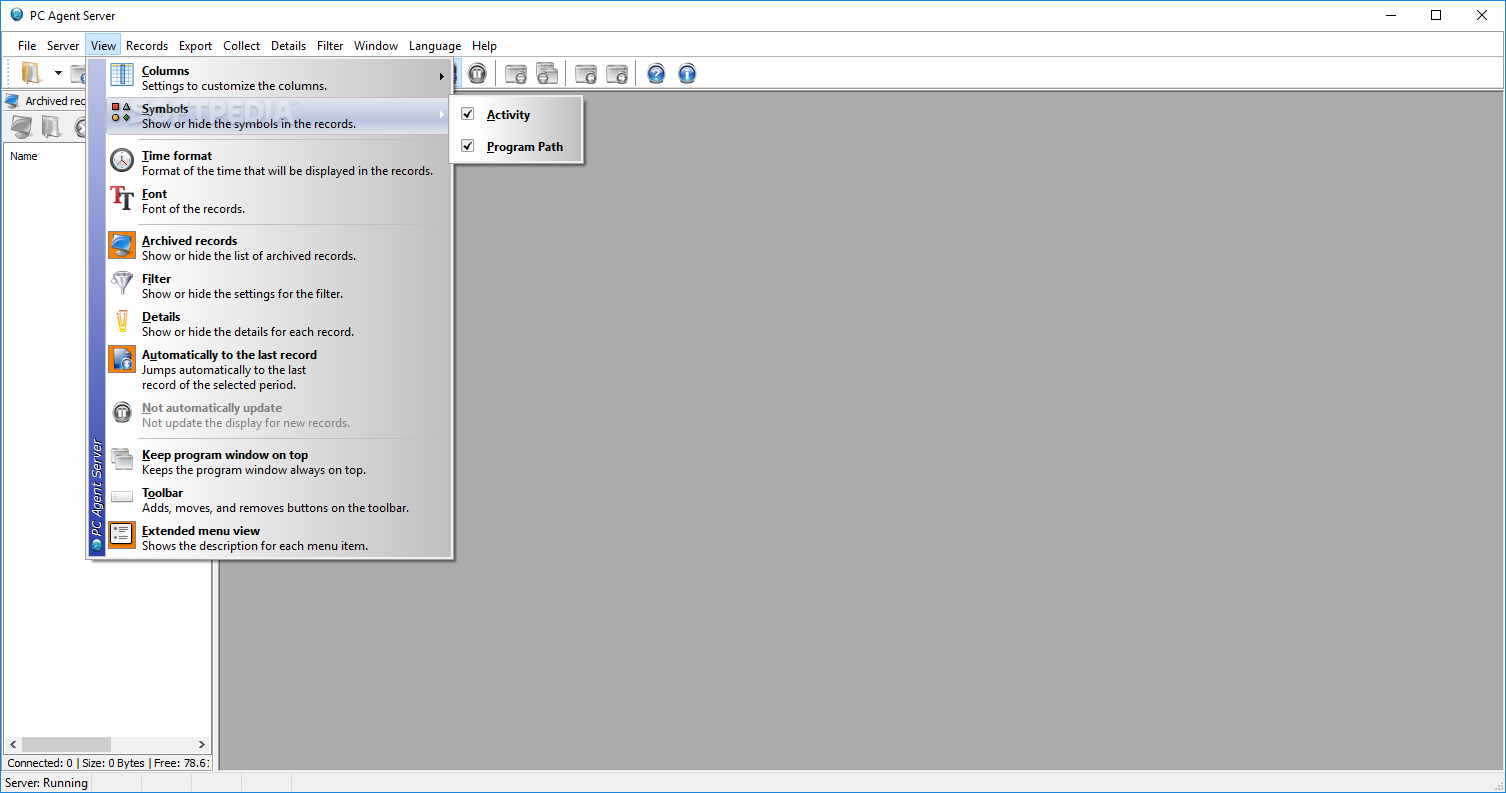Click the monitor icon under Archived records panel
This screenshot has height=793, width=1506.
pyautogui.click(x=21, y=126)
